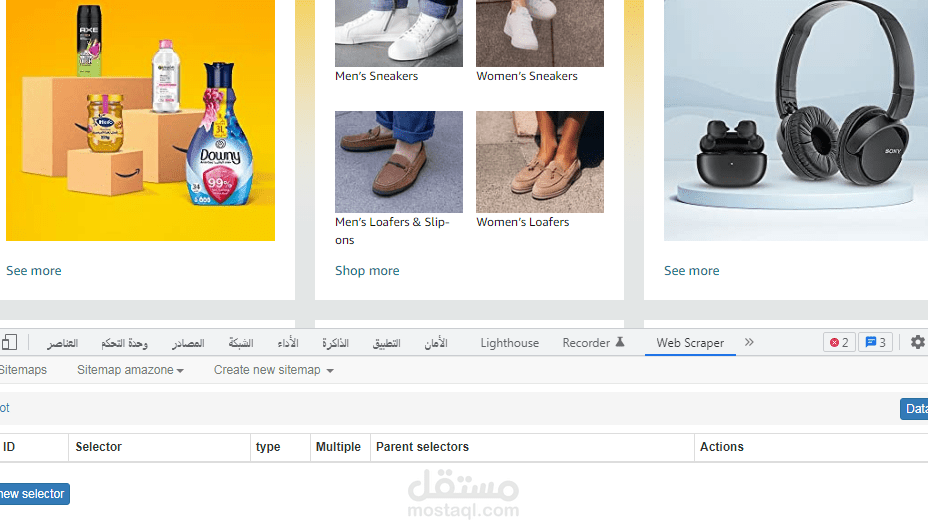
Task: Open the Sitemaps menu item
Action: tap(23, 370)
